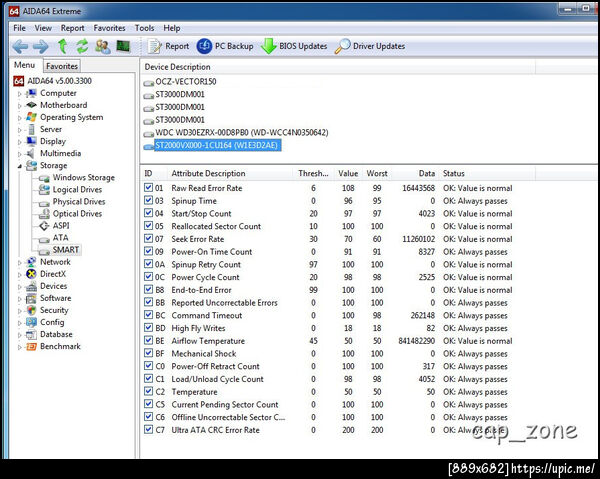
Task: Select the DirectX tree node
Action: point(53,274)
